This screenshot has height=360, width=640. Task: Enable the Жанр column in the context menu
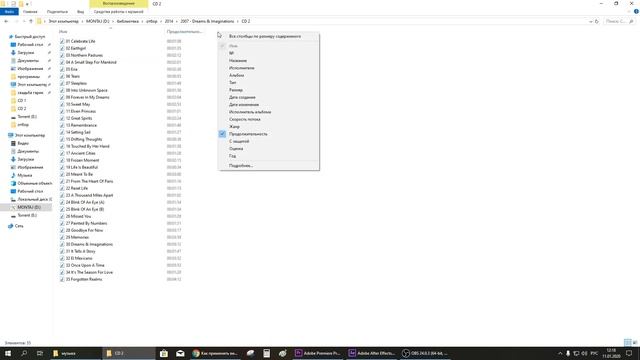[x=234, y=127]
